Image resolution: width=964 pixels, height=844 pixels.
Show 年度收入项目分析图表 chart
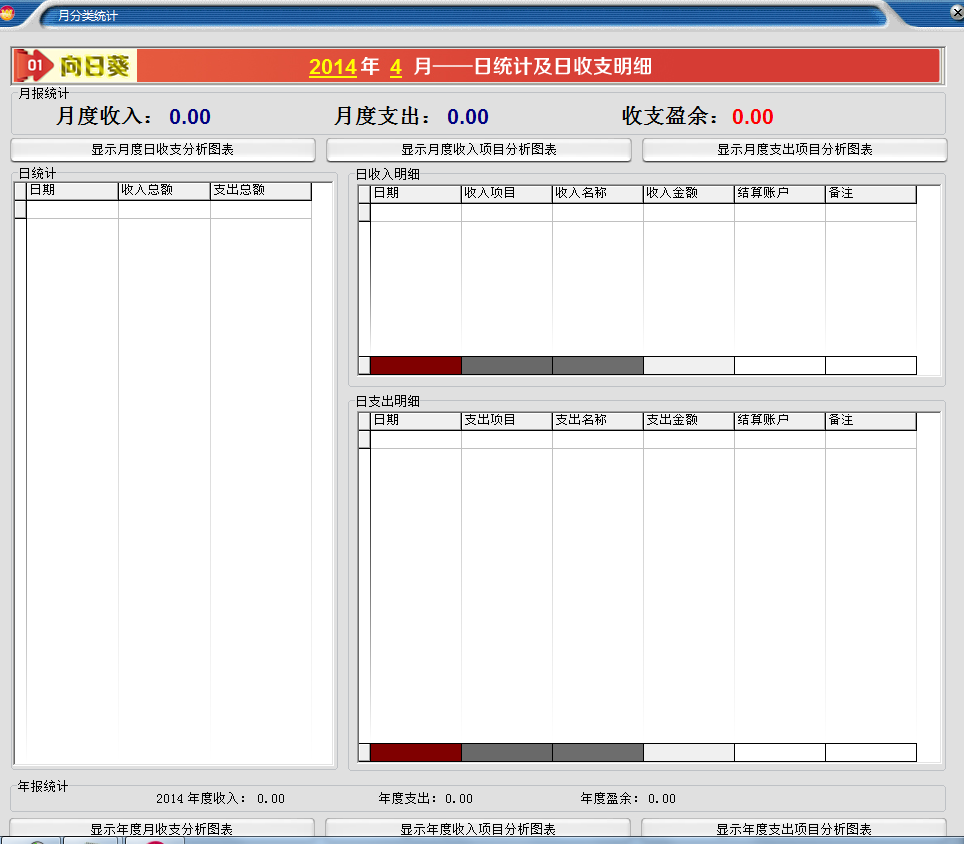478,829
